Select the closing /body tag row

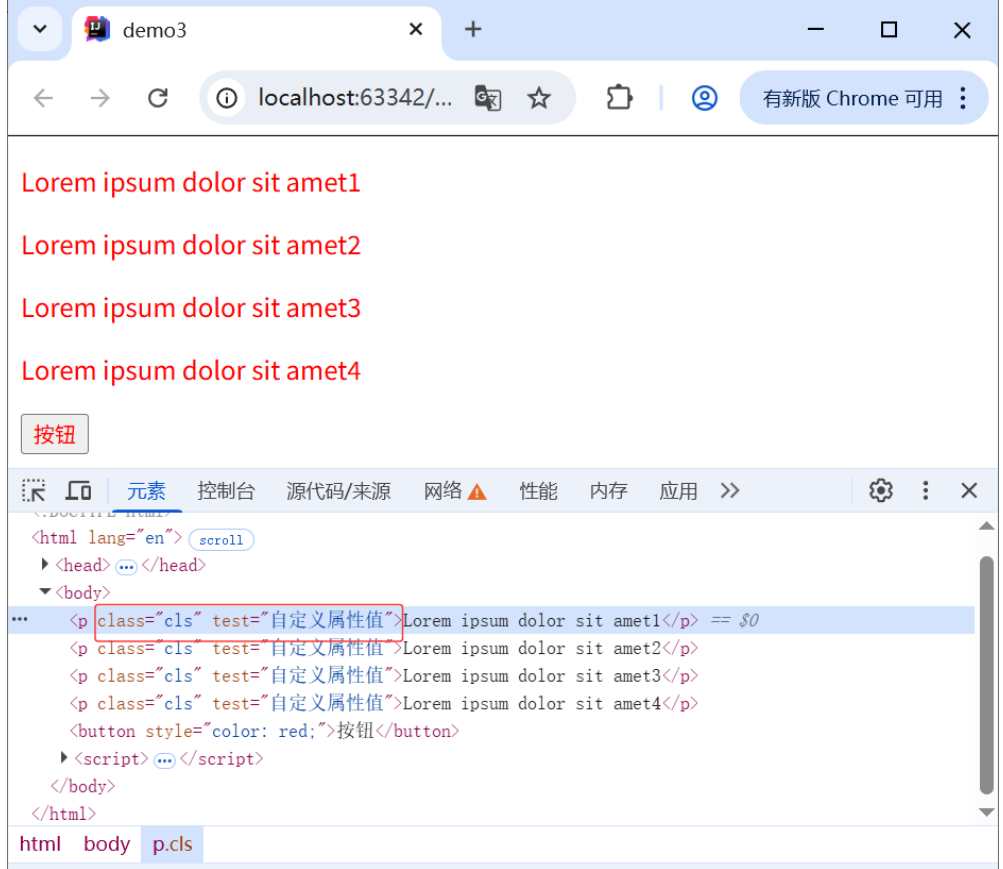tap(491, 786)
